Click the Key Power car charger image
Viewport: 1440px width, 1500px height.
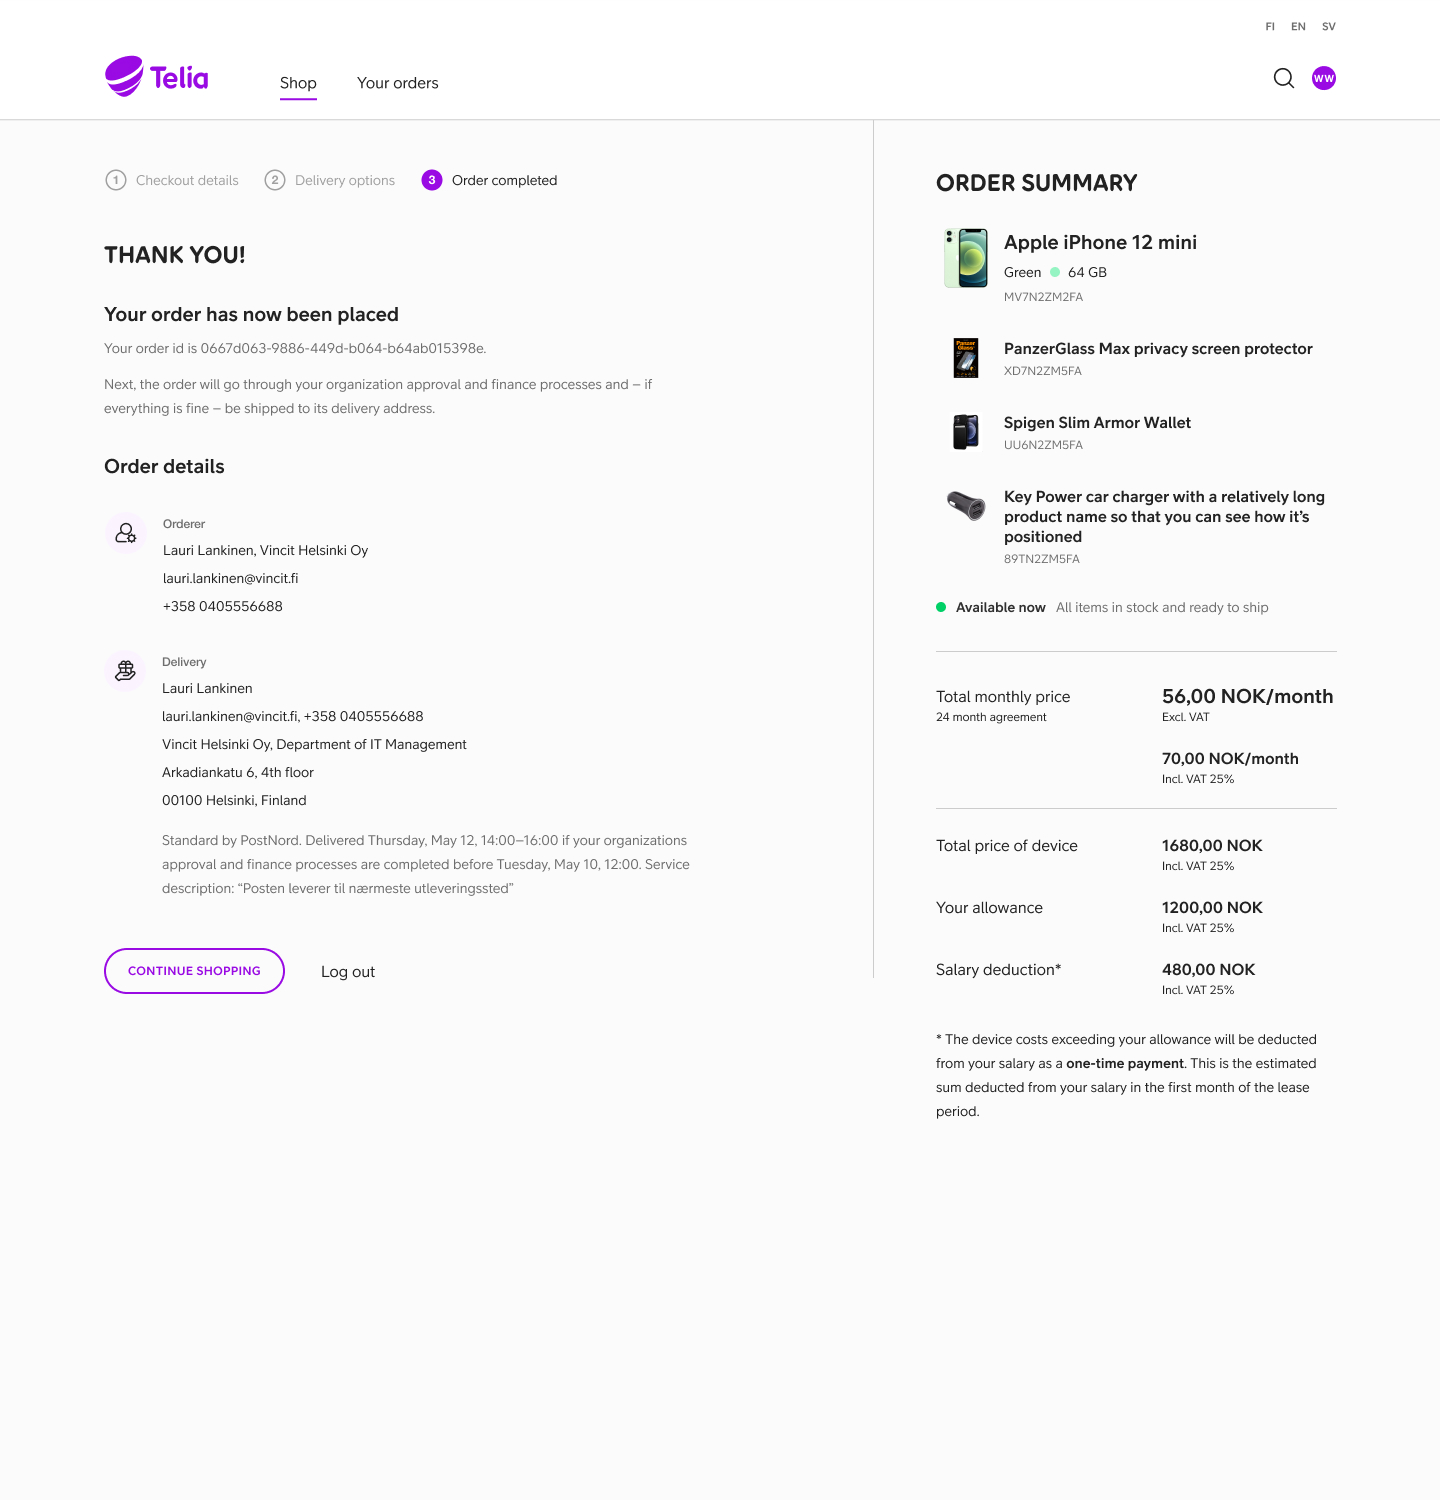pos(966,506)
